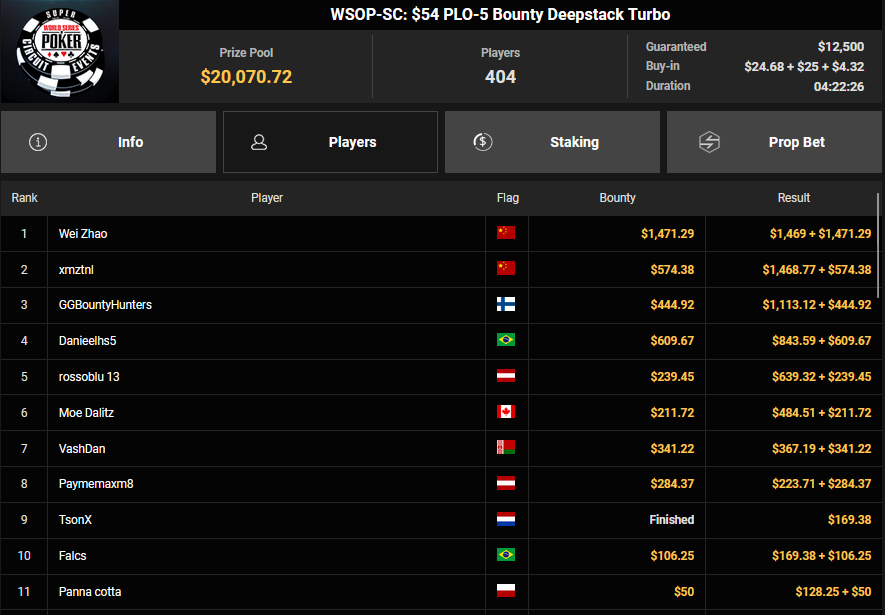The height and width of the screenshot is (615, 885).
Task: Click China flag next to Wei Zhao
Action: [506, 233]
